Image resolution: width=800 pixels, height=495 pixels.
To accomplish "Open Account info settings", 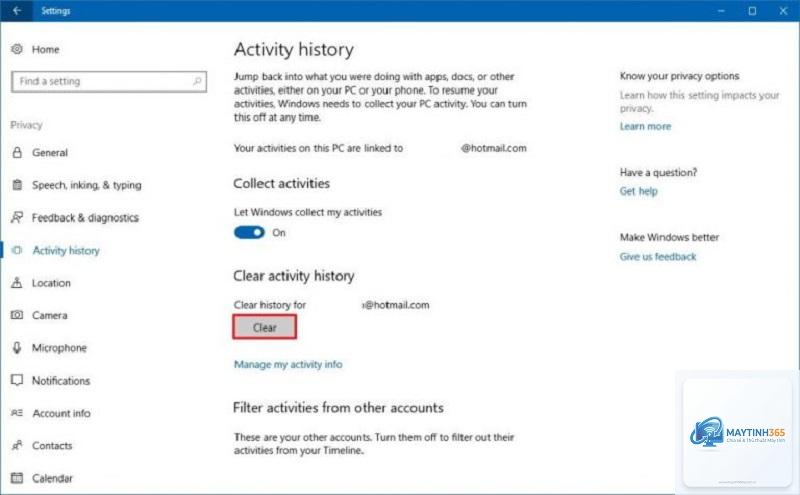I will click(61, 413).
